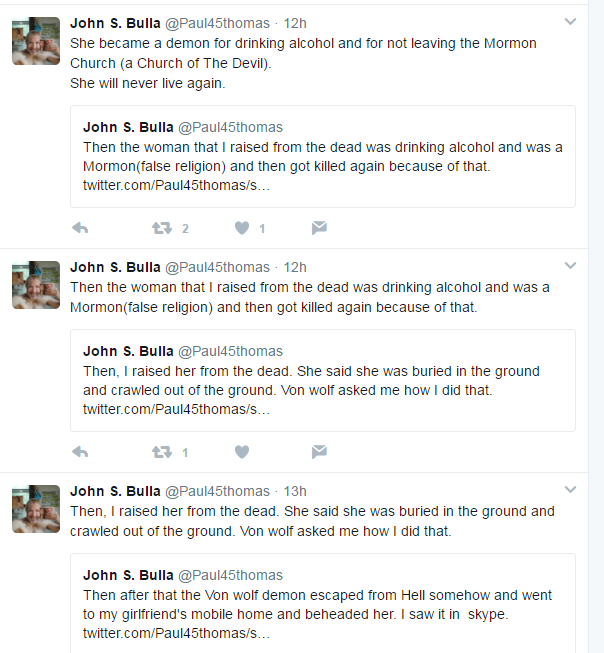Open quoted tweet about raising her from dead
Image resolution: width=604 pixels, height=653 pixels.
click(x=323, y=380)
